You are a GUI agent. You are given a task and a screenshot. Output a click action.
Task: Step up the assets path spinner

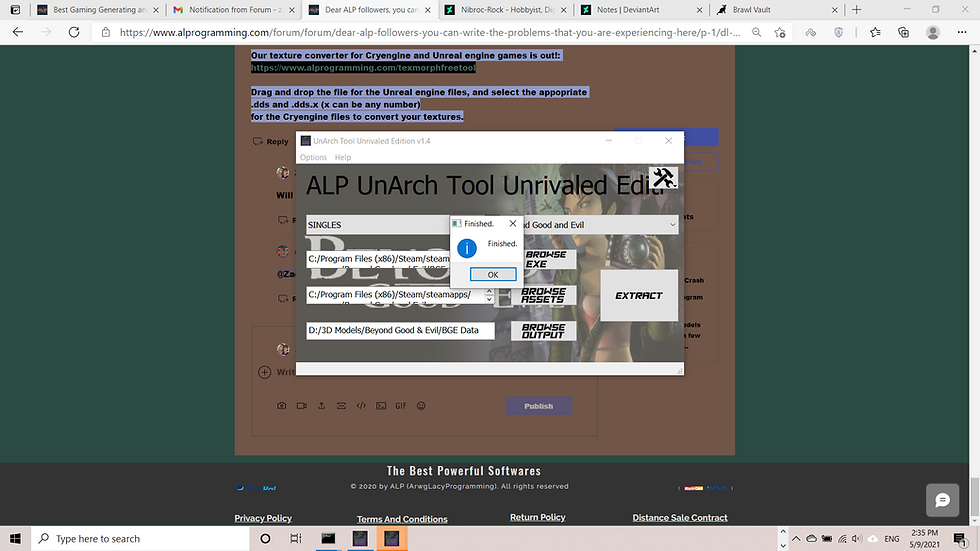(x=489, y=290)
